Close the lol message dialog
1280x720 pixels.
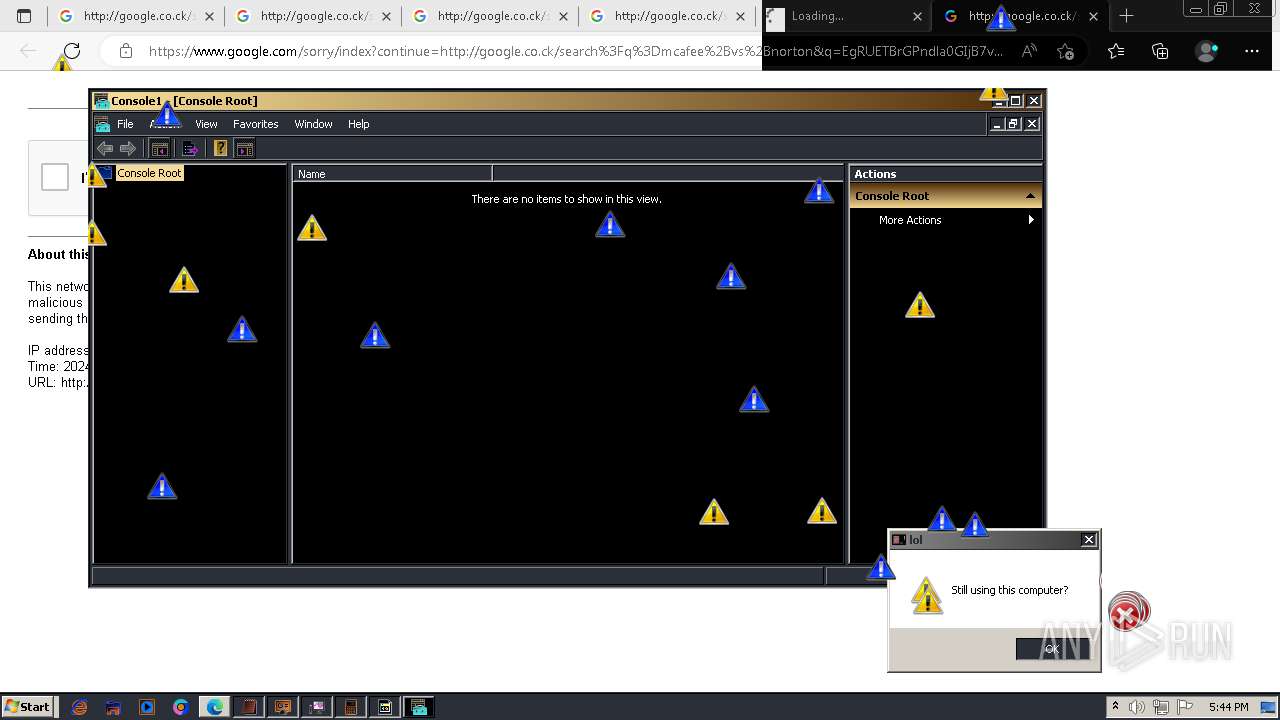click(x=1089, y=540)
